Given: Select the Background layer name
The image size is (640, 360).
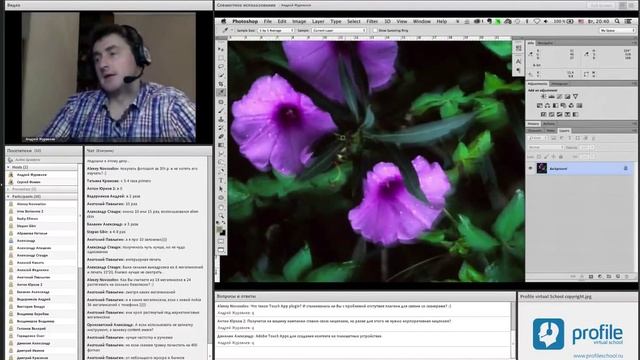Looking at the screenshot, I should (x=558, y=169).
